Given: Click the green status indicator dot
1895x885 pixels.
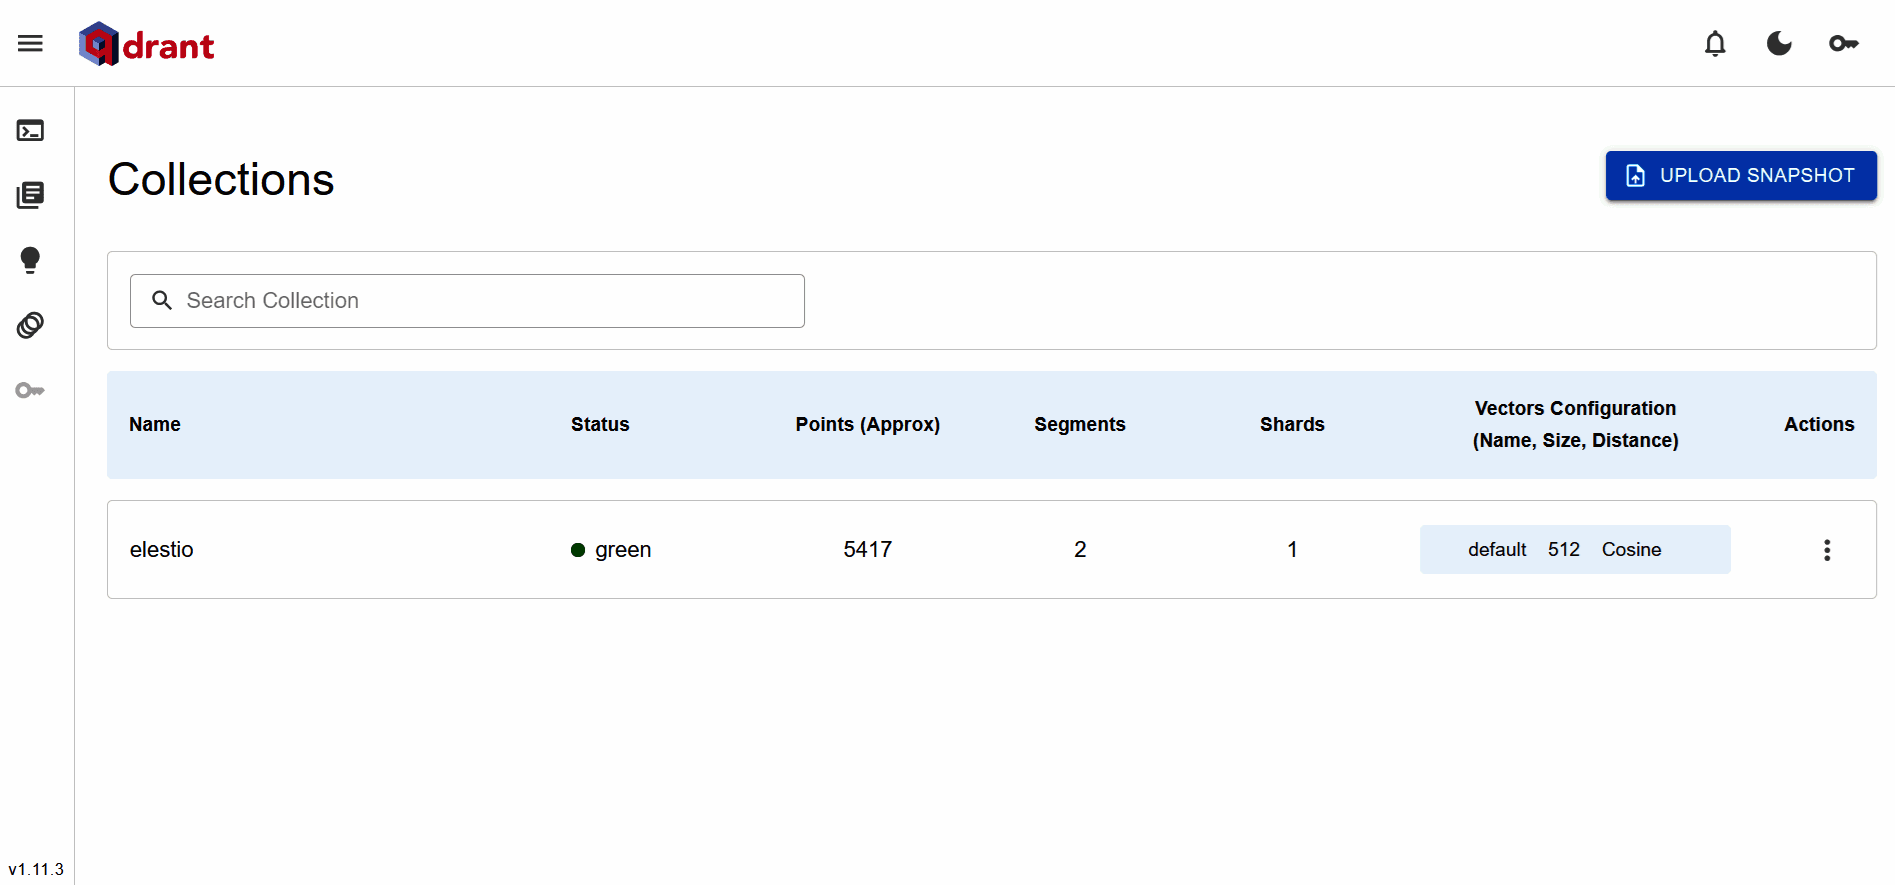Looking at the screenshot, I should 578,550.
